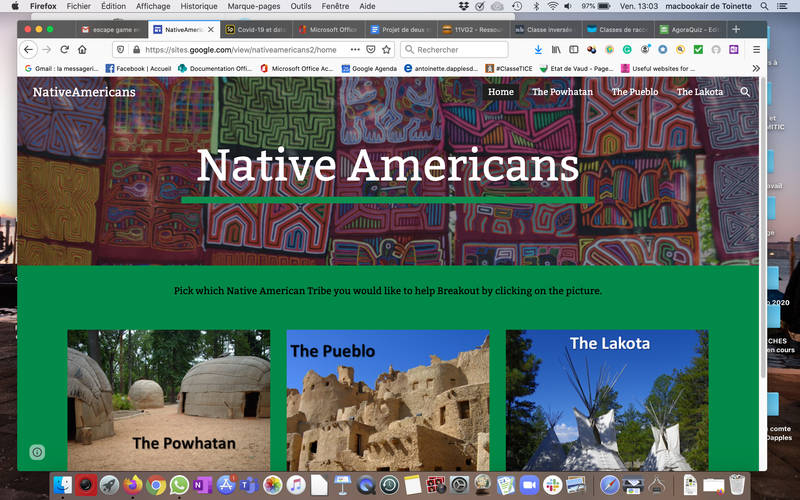The image size is (800, 500).
Task: Open the Firefox hamburger menu
Action: point(756,49)
